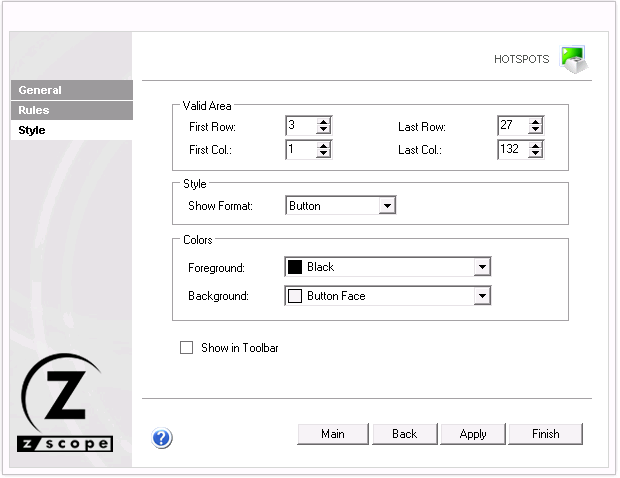Switch to the General tab
Viewport: 620px width, 478px height.
click(x=71, y=90)
